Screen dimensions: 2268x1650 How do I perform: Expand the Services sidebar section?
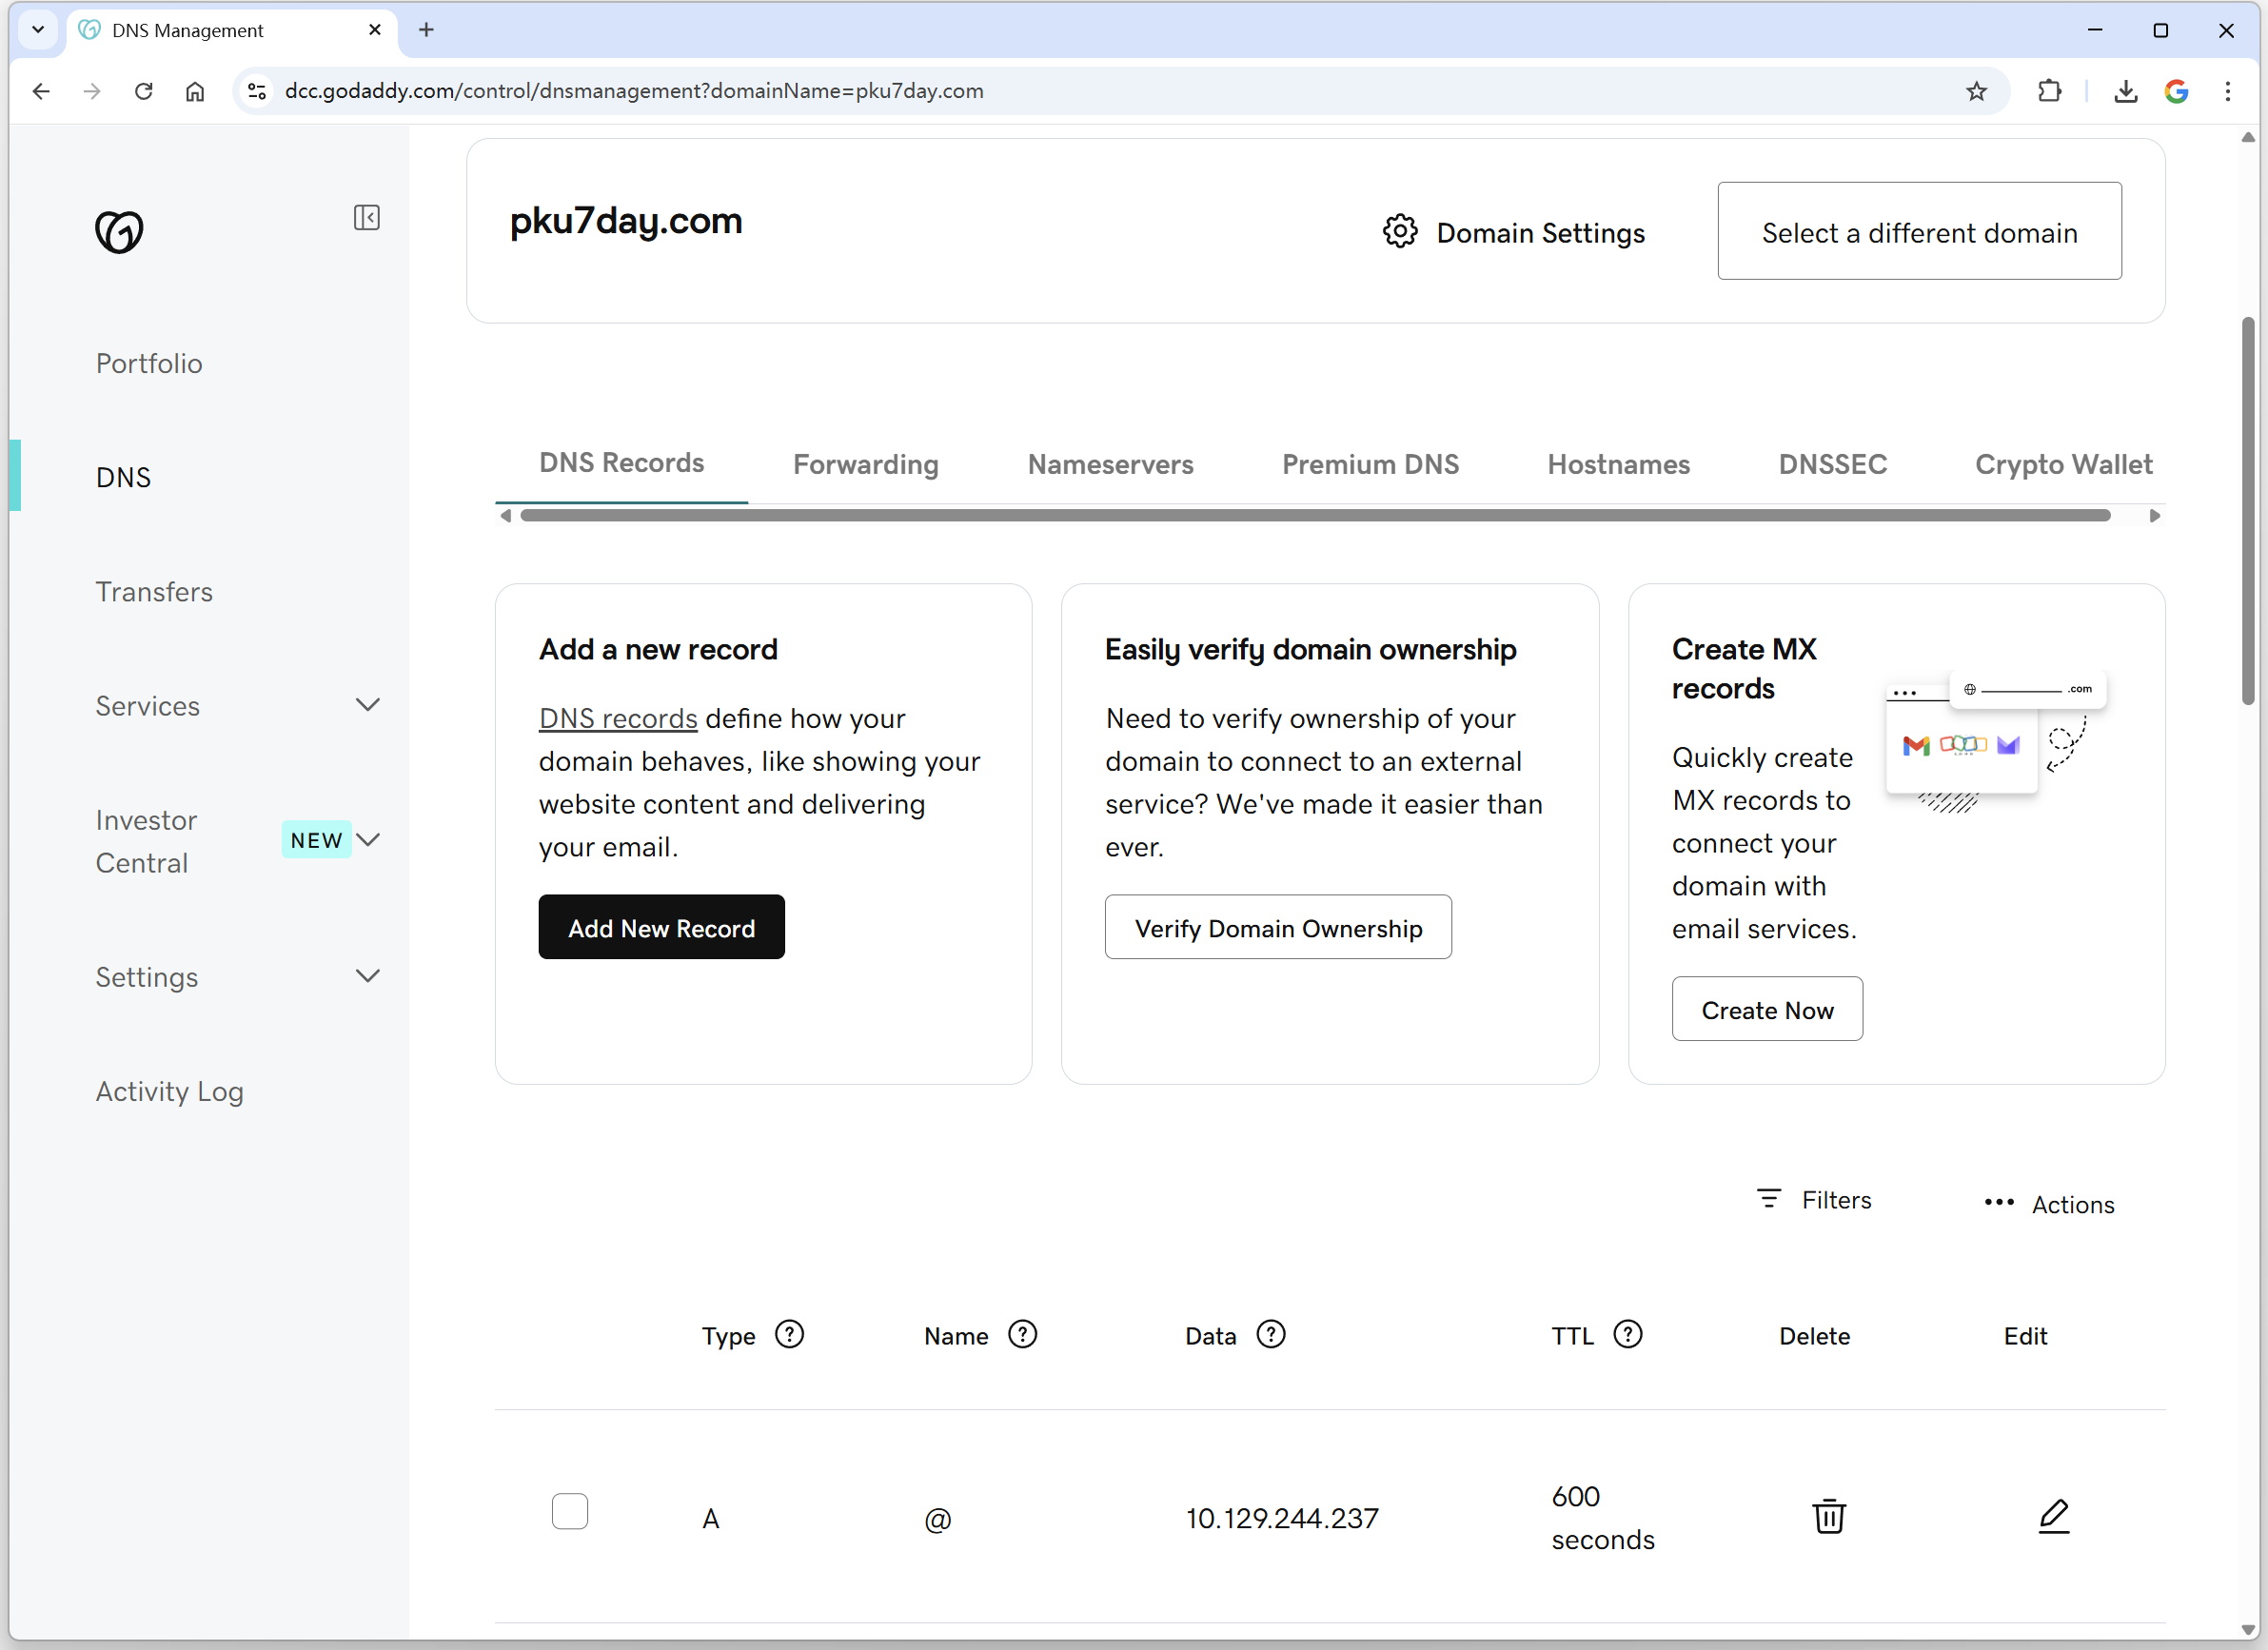click(368, 705)
